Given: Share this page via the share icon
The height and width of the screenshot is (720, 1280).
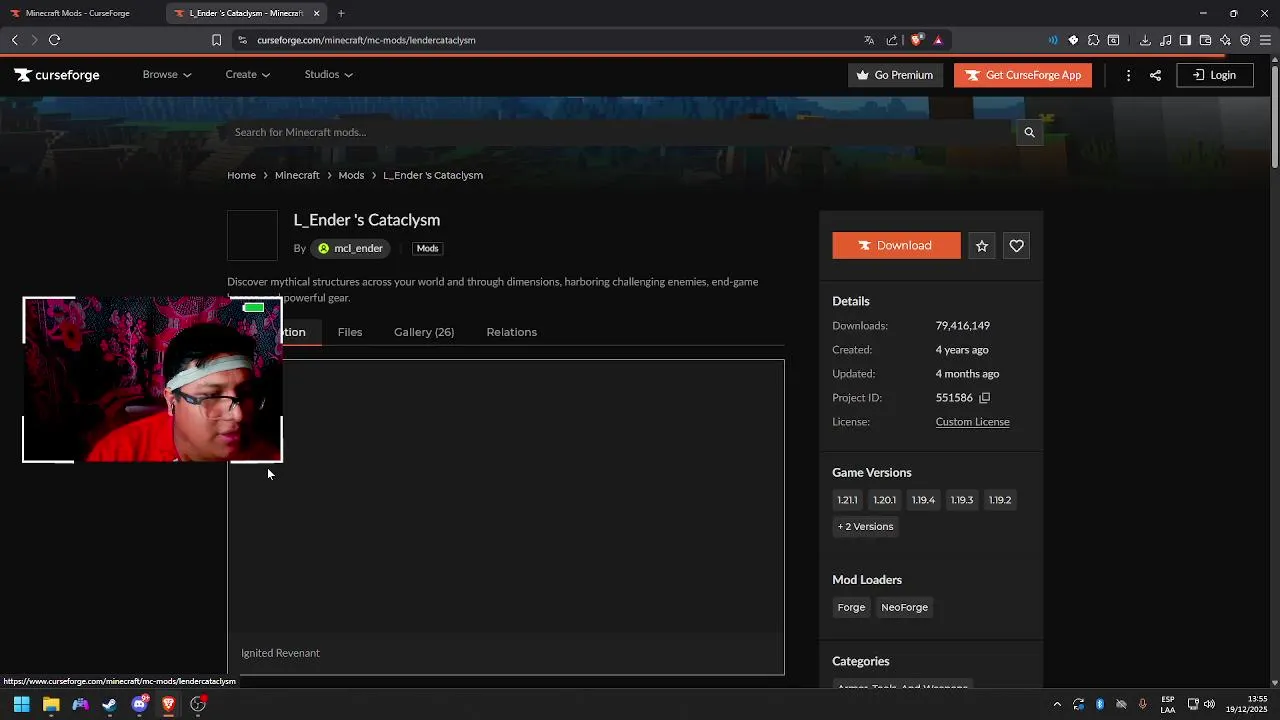Looking at the screenshot, I should 1155,75.
